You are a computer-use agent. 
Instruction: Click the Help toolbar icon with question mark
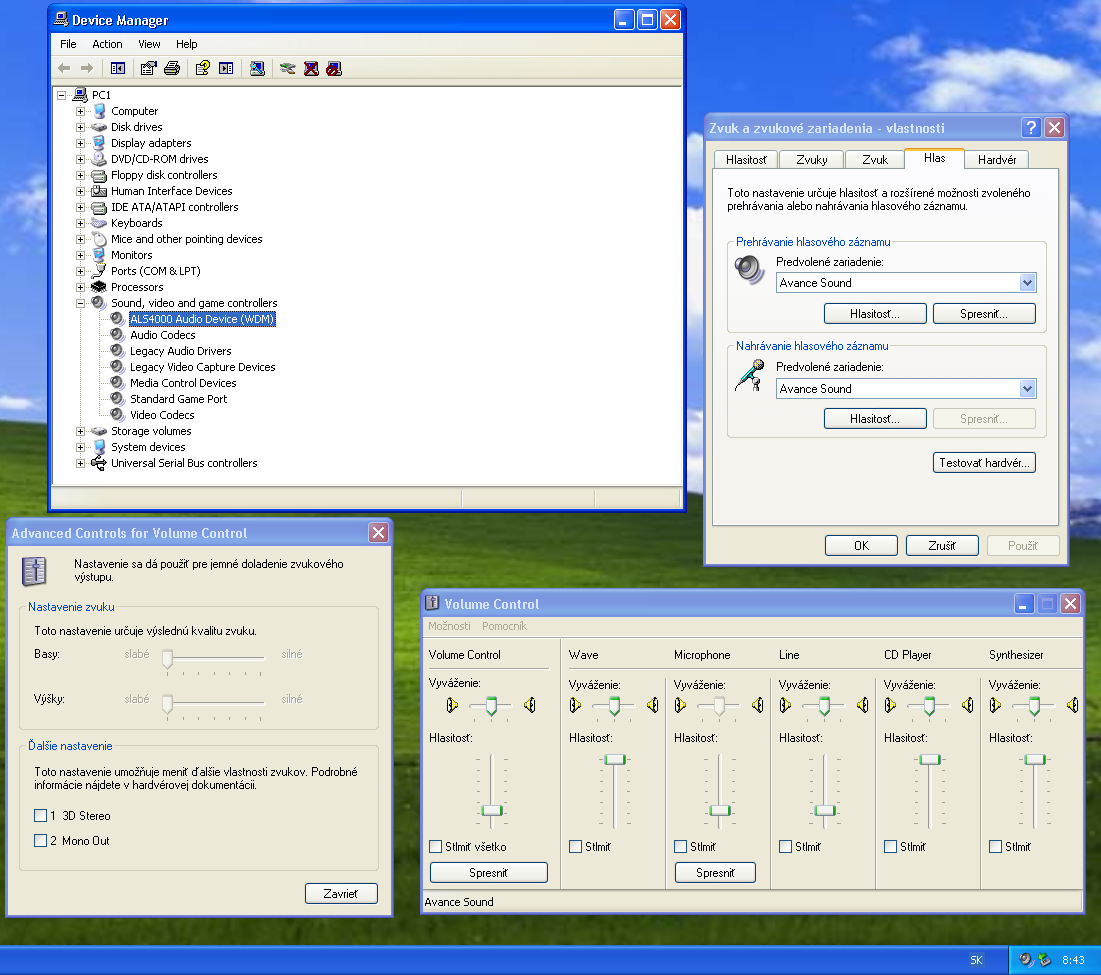(203, 68)
